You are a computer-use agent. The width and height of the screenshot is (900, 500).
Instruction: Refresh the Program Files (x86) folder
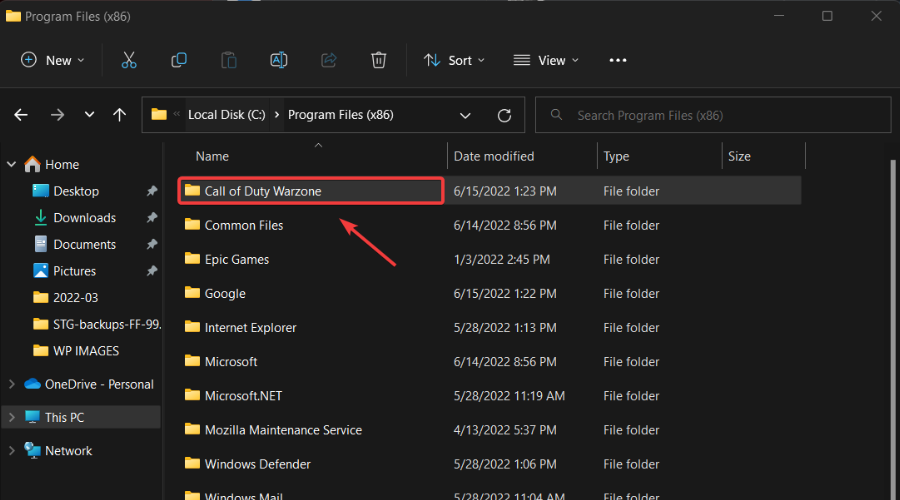pyautogui.click(x=505, y=115)
